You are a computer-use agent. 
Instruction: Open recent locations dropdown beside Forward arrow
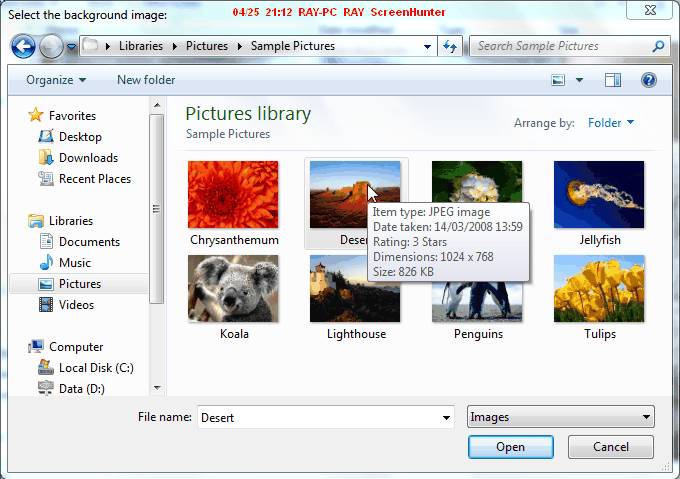tap(72, 46)
